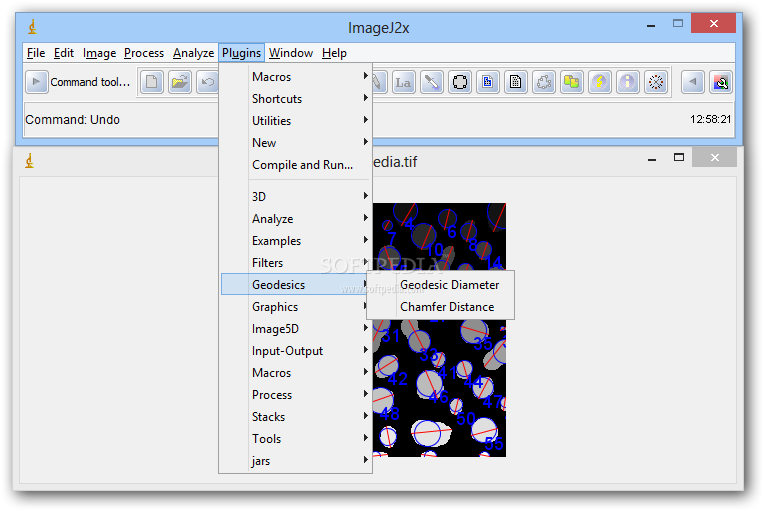Expand the Stacks submenu

click(x=296, y=417)
